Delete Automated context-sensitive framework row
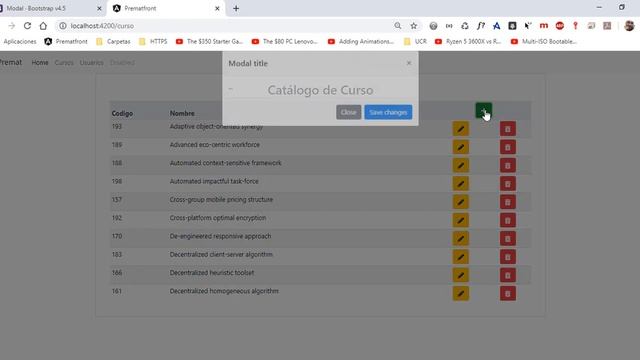The image size is (640, 360). [508, 165]
